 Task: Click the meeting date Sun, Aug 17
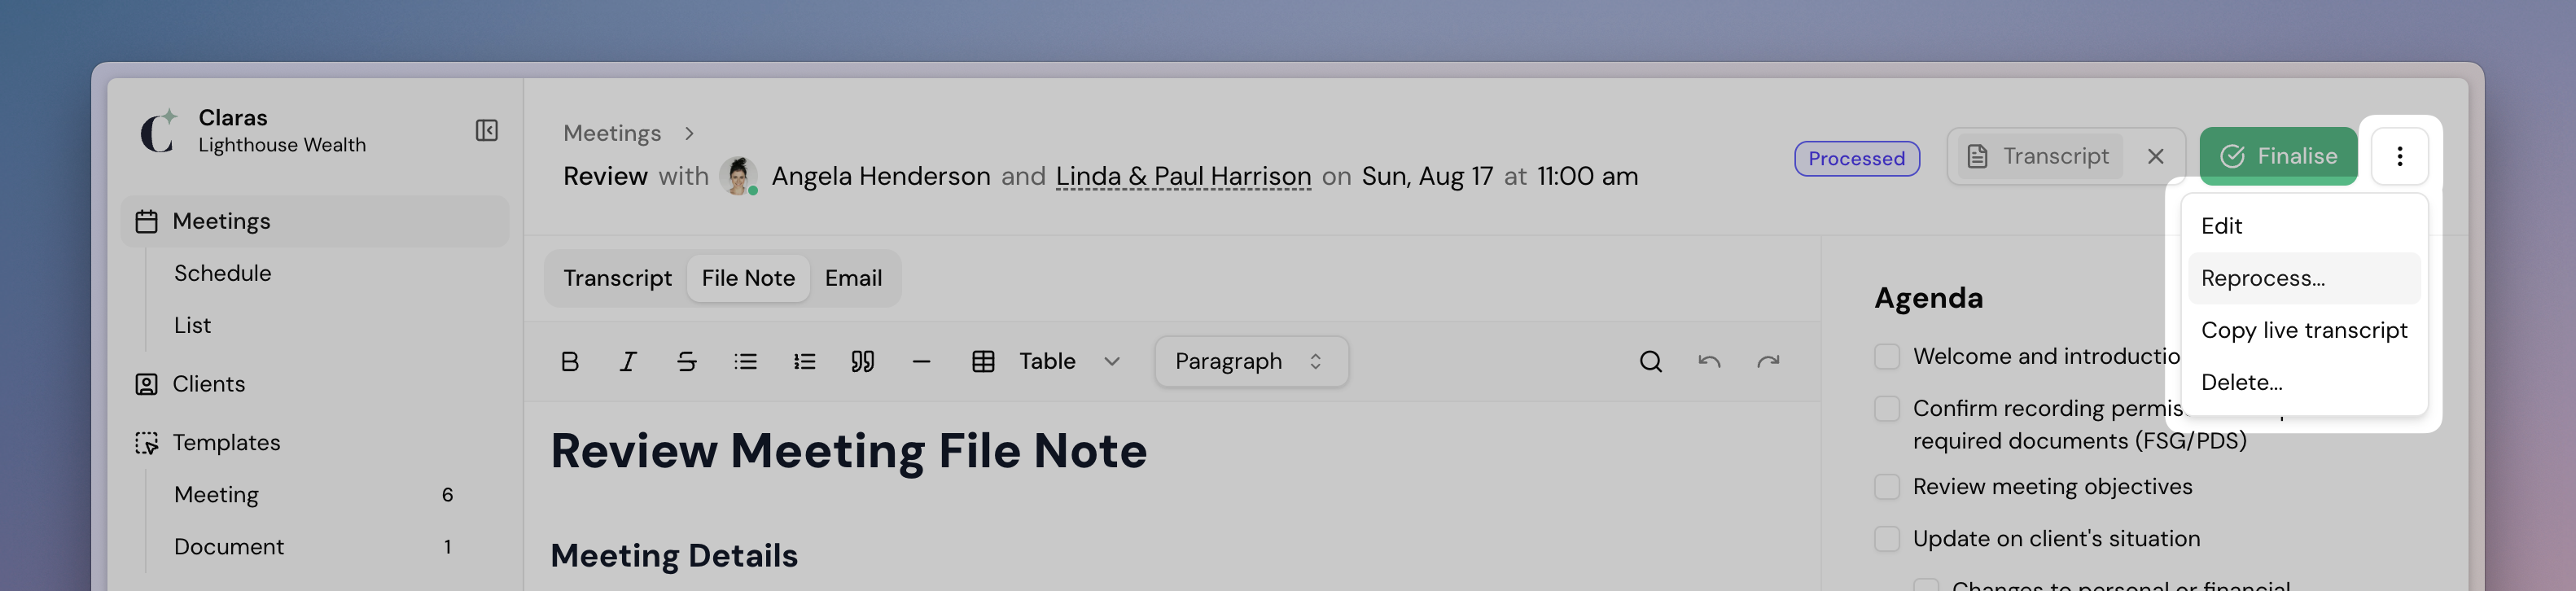pos(1427,176)
